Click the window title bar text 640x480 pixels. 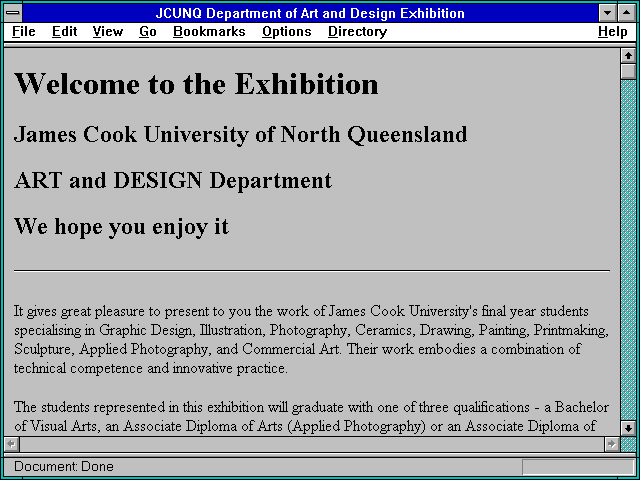[x=310, y=13]
